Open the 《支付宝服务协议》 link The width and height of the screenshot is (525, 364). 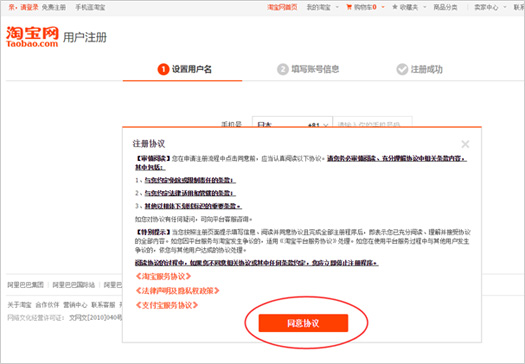point(167,305)
